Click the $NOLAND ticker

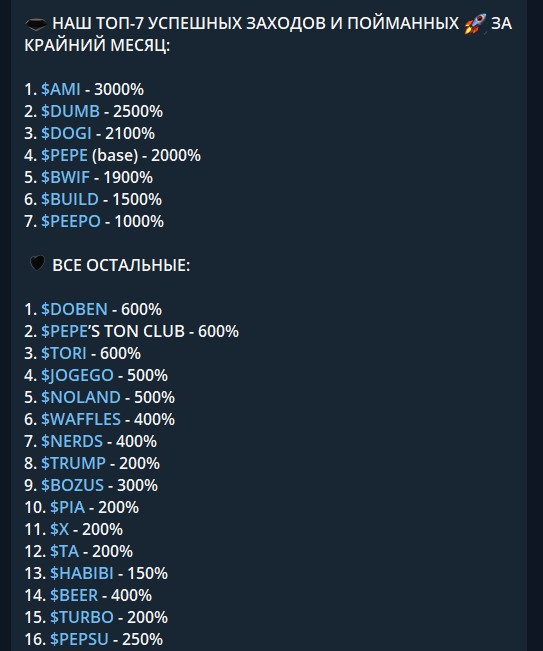point(81,397)
